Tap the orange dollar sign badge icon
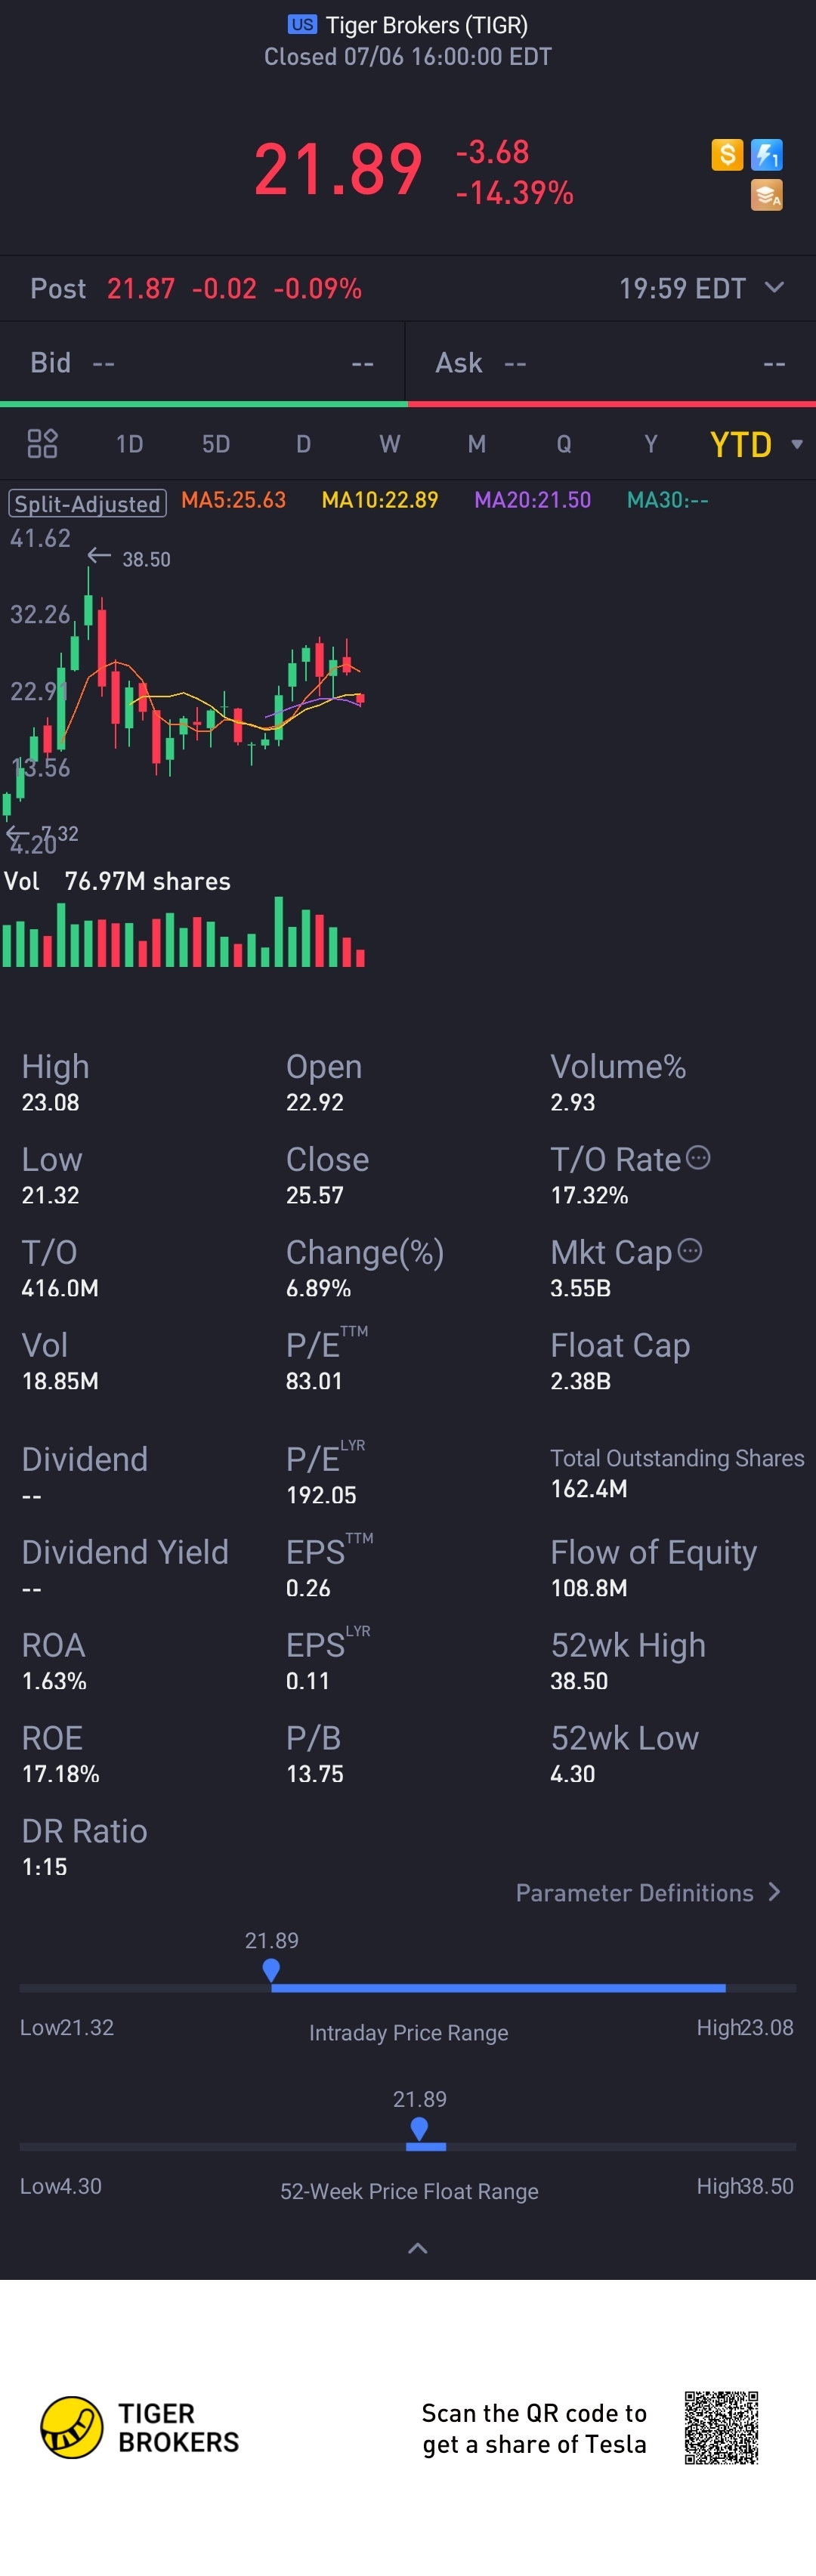816x2576 pixels. click(727, 154)
